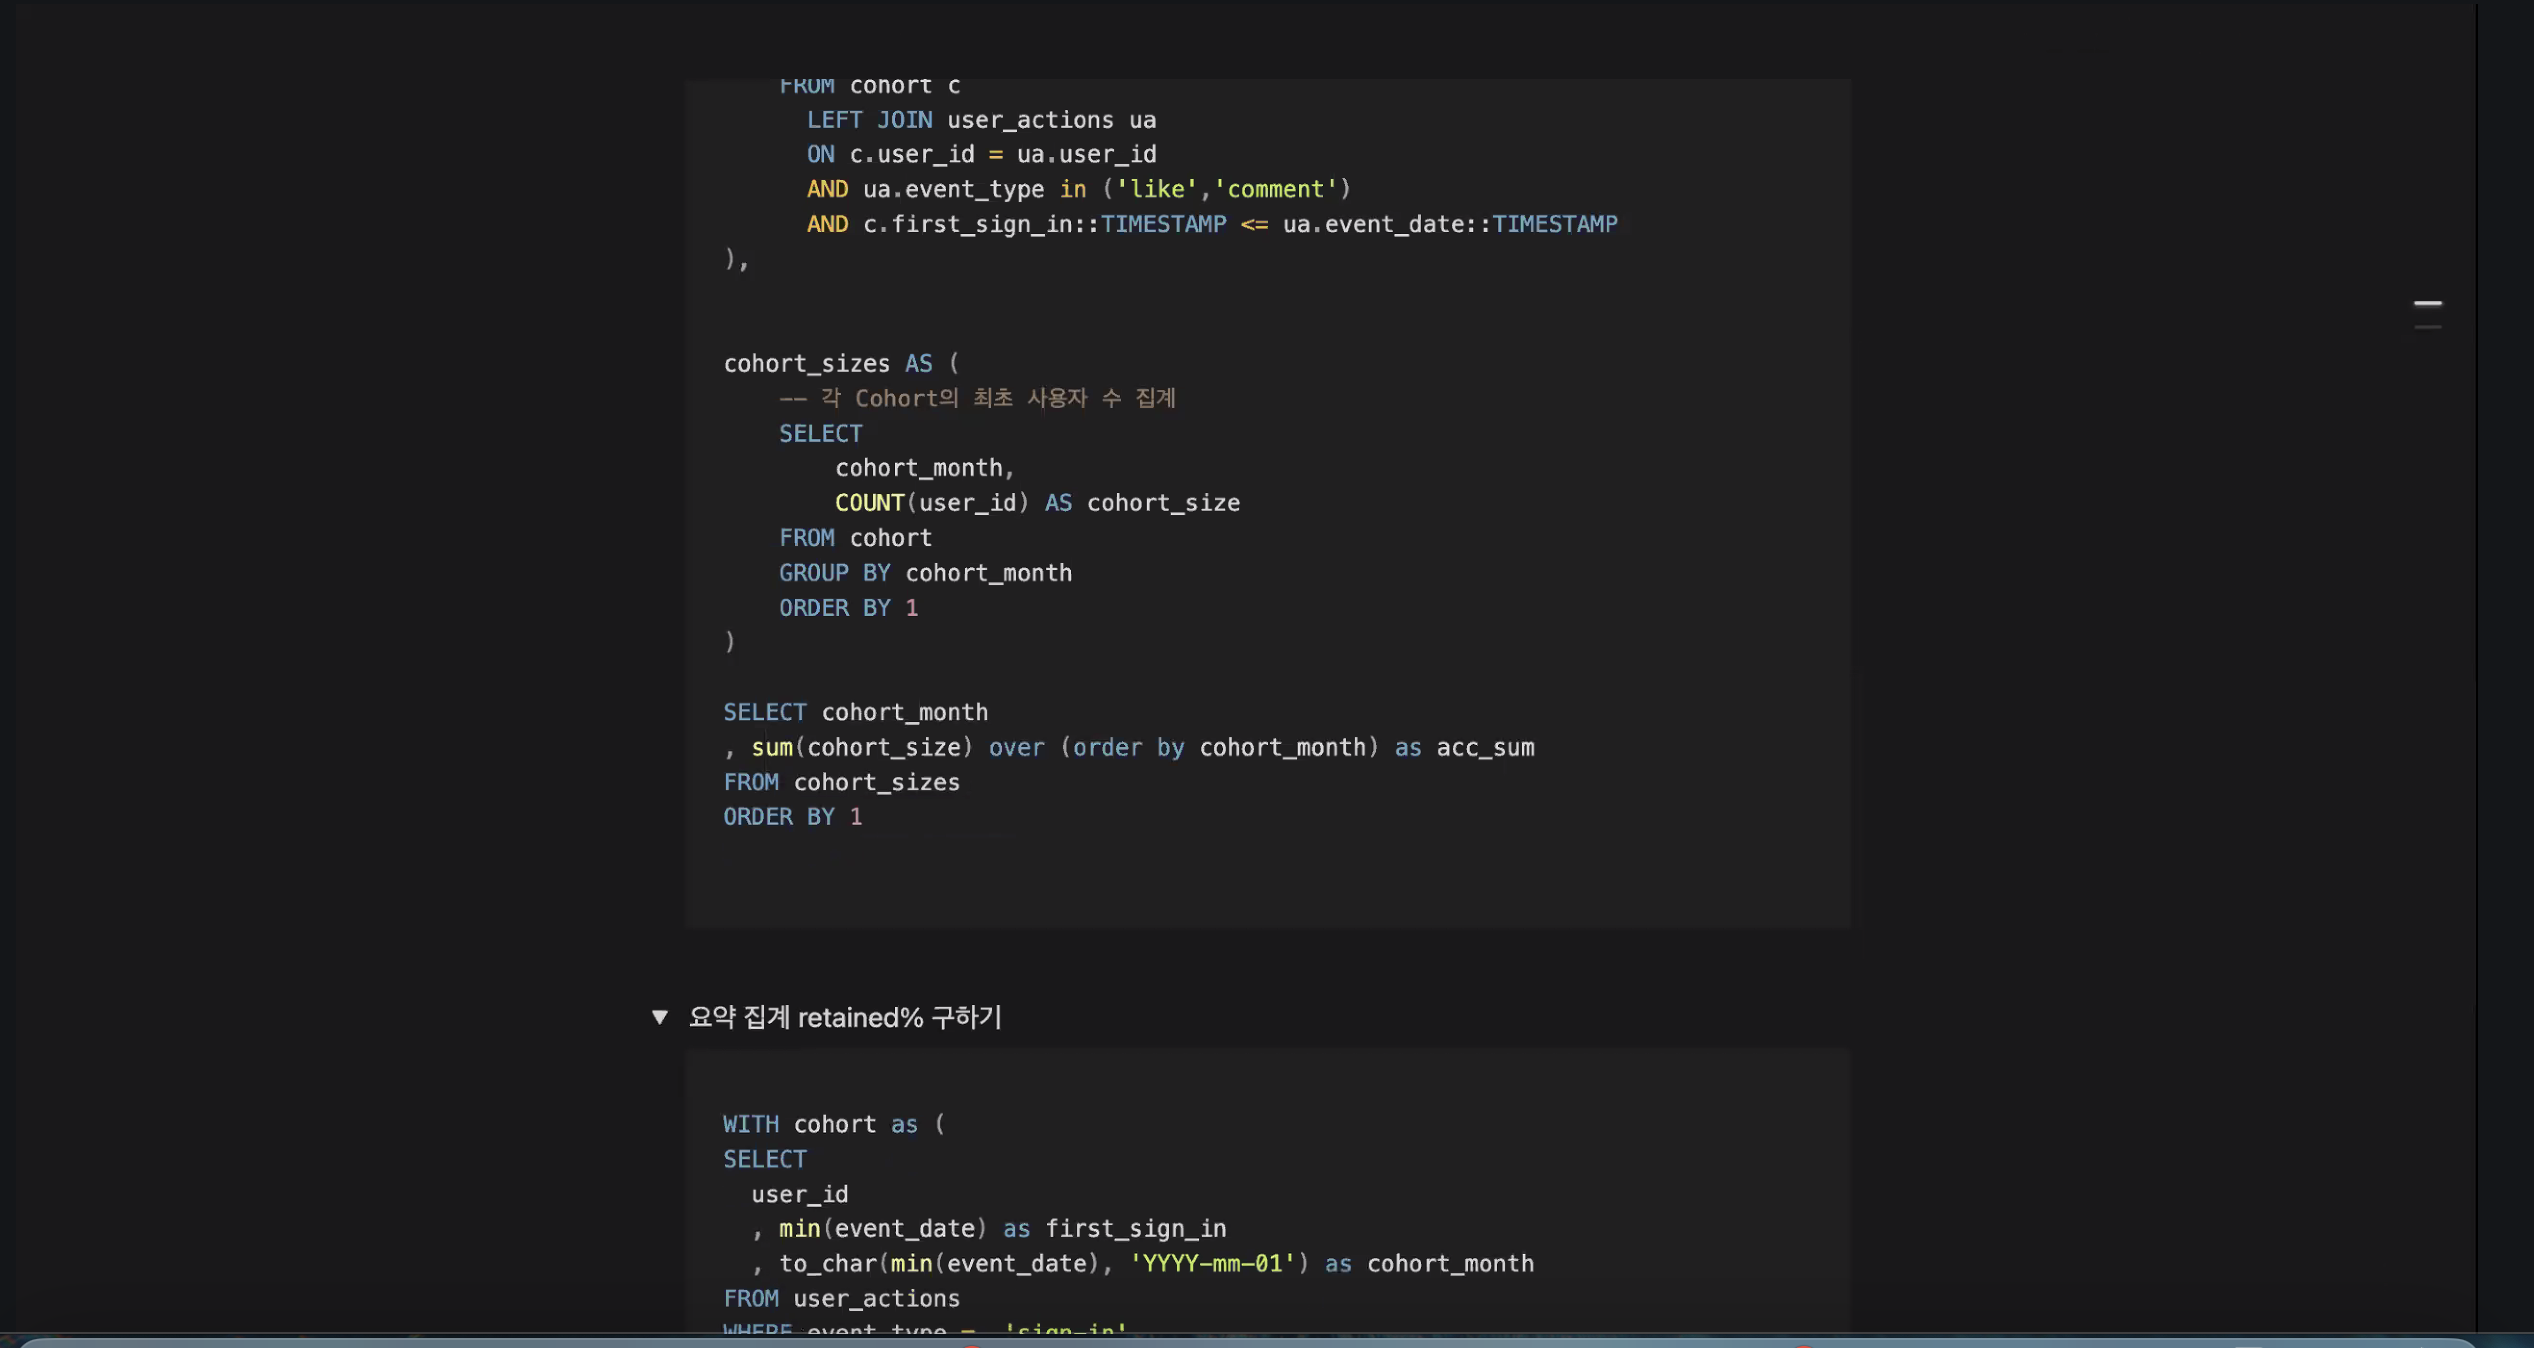2534x1348 pixels.
Task: Click the 'SELECT cohort_month' line
Action: [x=855, y=712]
